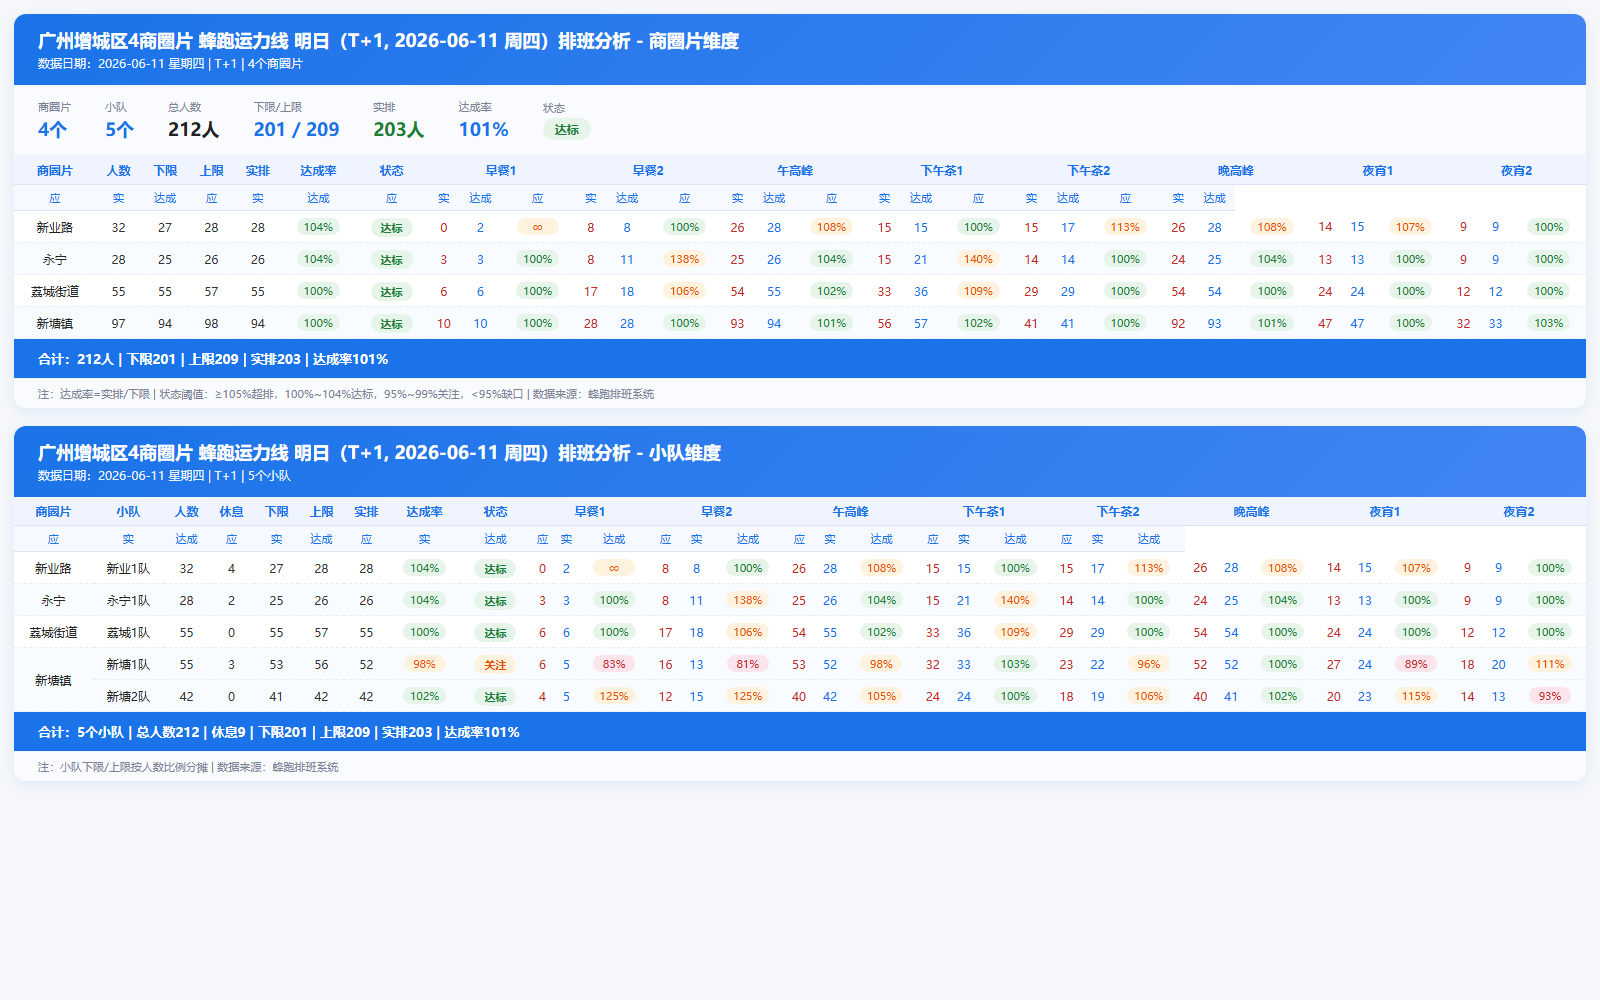
Task: Click 永宁 row label in 商圈片维度 table
Action: point(55,259)
